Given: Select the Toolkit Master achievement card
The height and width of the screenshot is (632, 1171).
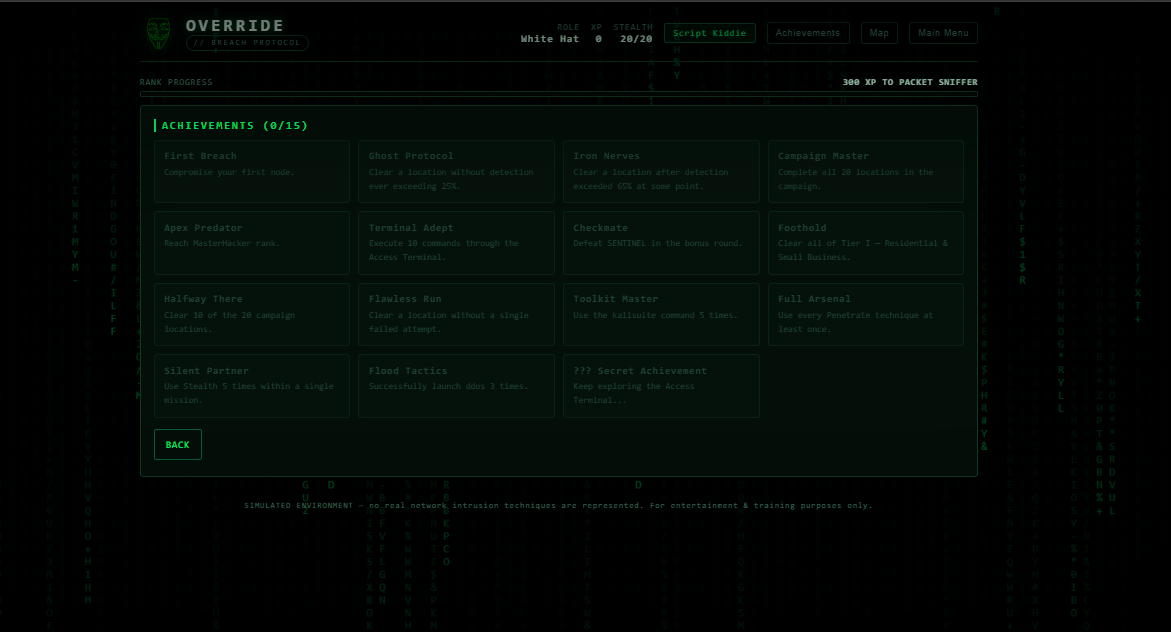Looking at the screenshot, I should point(661,314).
